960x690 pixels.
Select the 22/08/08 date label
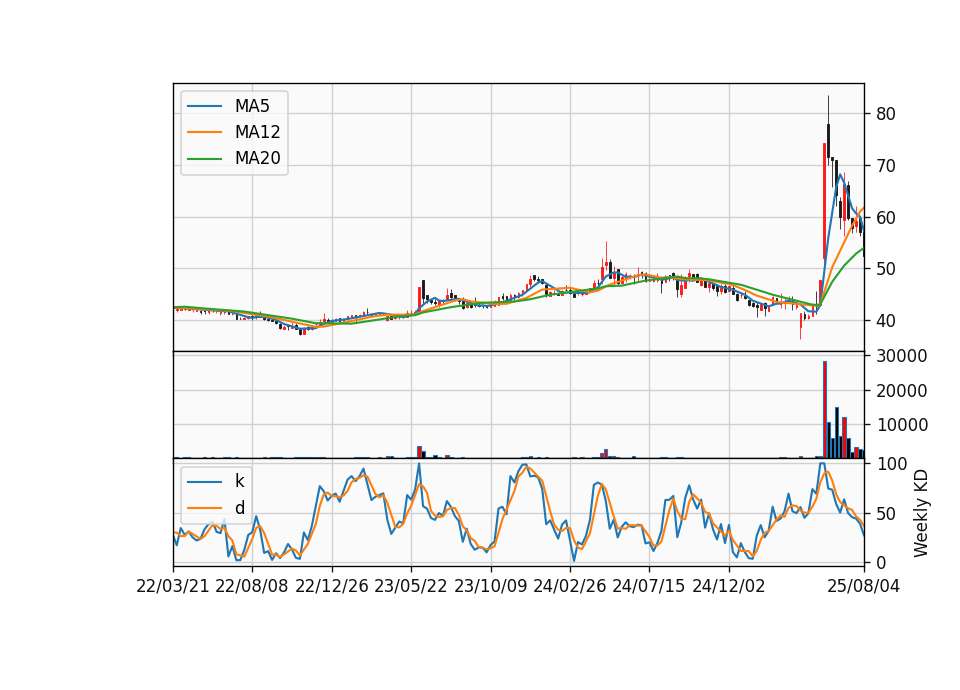[x=252, y=586]
